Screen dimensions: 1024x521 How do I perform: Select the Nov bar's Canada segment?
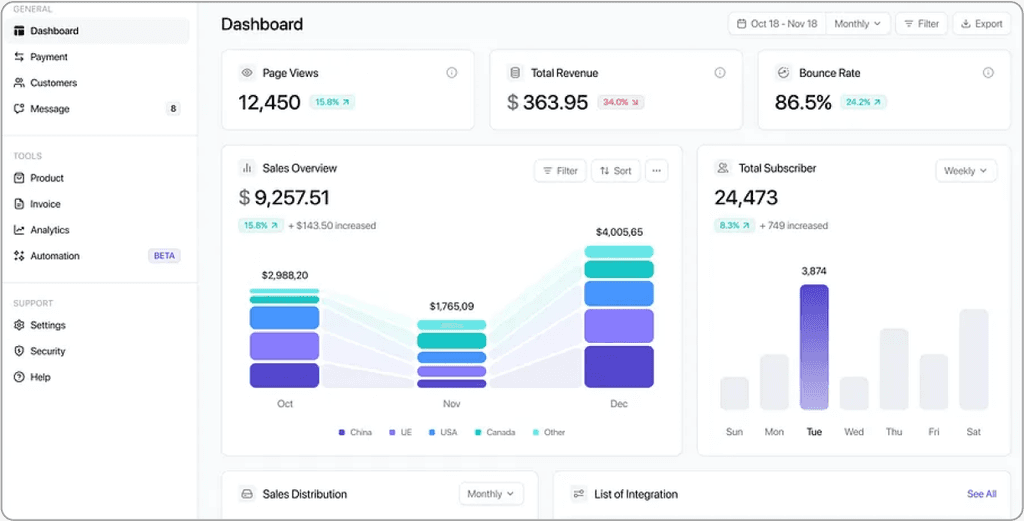[452, 341]
